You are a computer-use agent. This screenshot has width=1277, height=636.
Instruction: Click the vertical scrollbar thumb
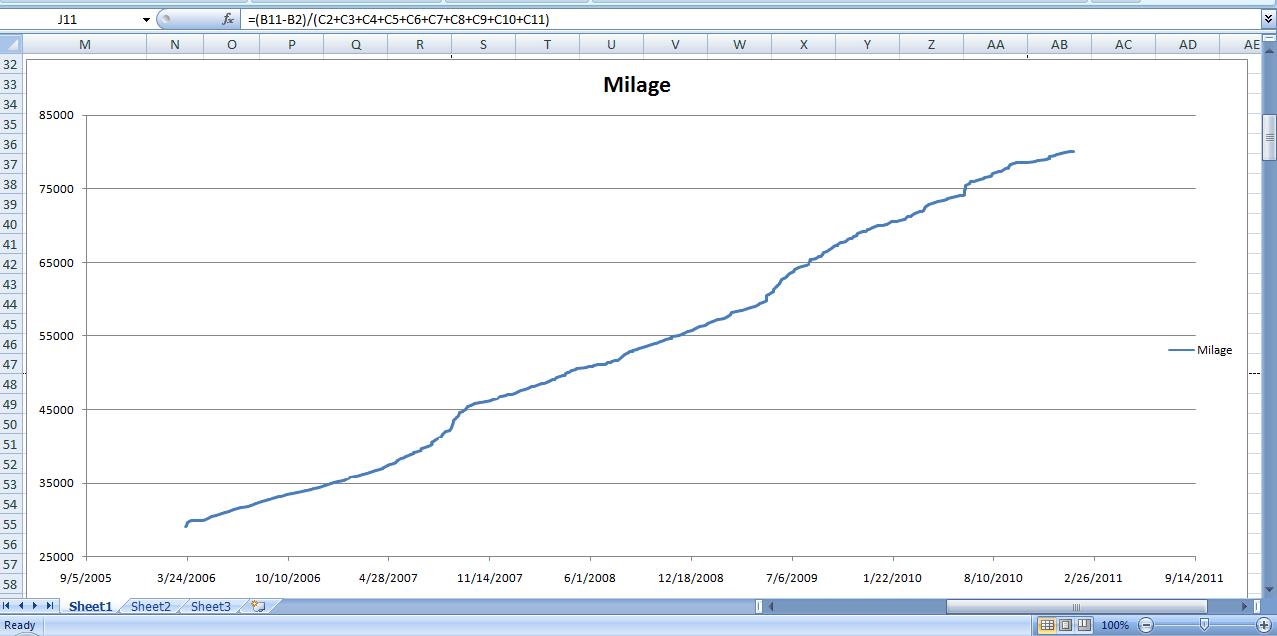pos(1269,138)
